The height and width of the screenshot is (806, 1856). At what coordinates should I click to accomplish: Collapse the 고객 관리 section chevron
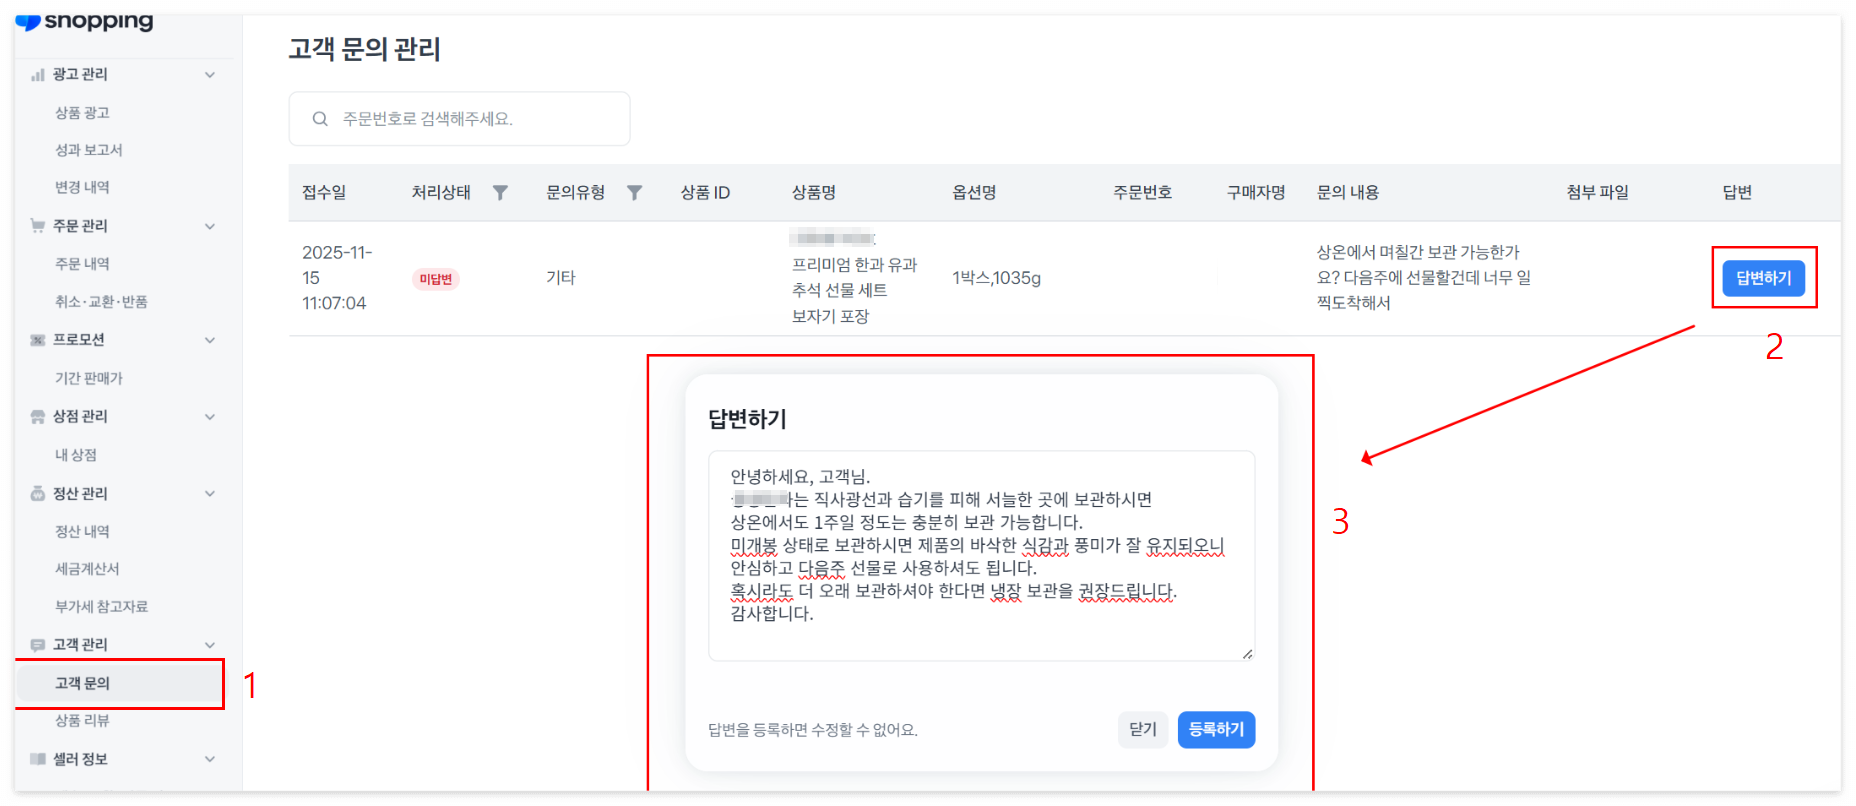coord(210,645)
